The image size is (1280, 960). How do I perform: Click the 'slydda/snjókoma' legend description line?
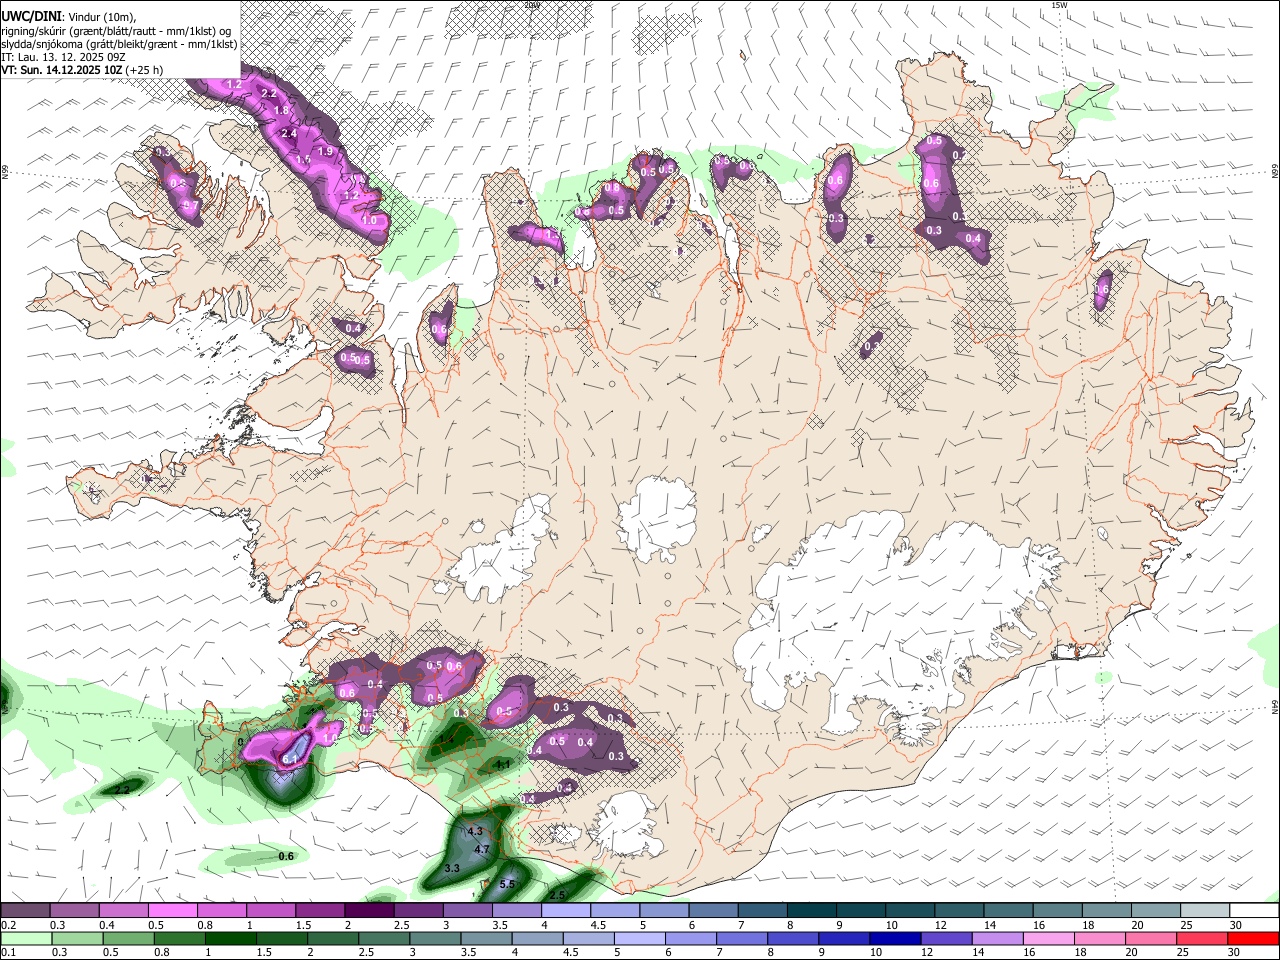point(119,44)
